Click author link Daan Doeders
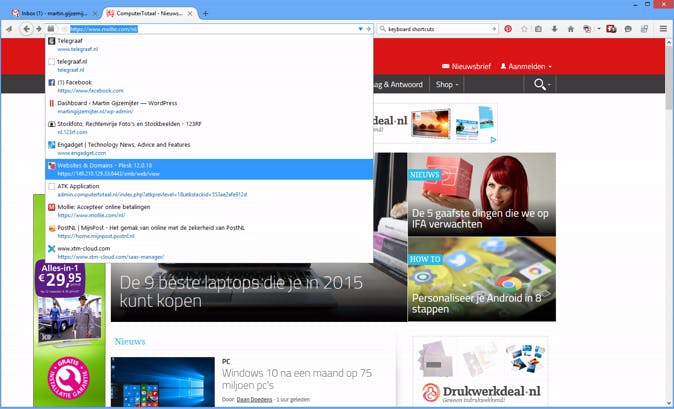The height and width of the screenshot is (409, 674). [254, 399]
